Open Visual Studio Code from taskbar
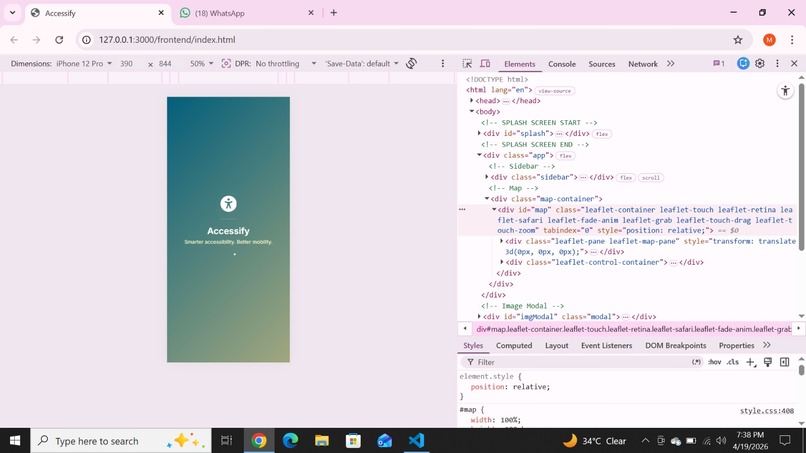806x453 pixels. (416, 441)
